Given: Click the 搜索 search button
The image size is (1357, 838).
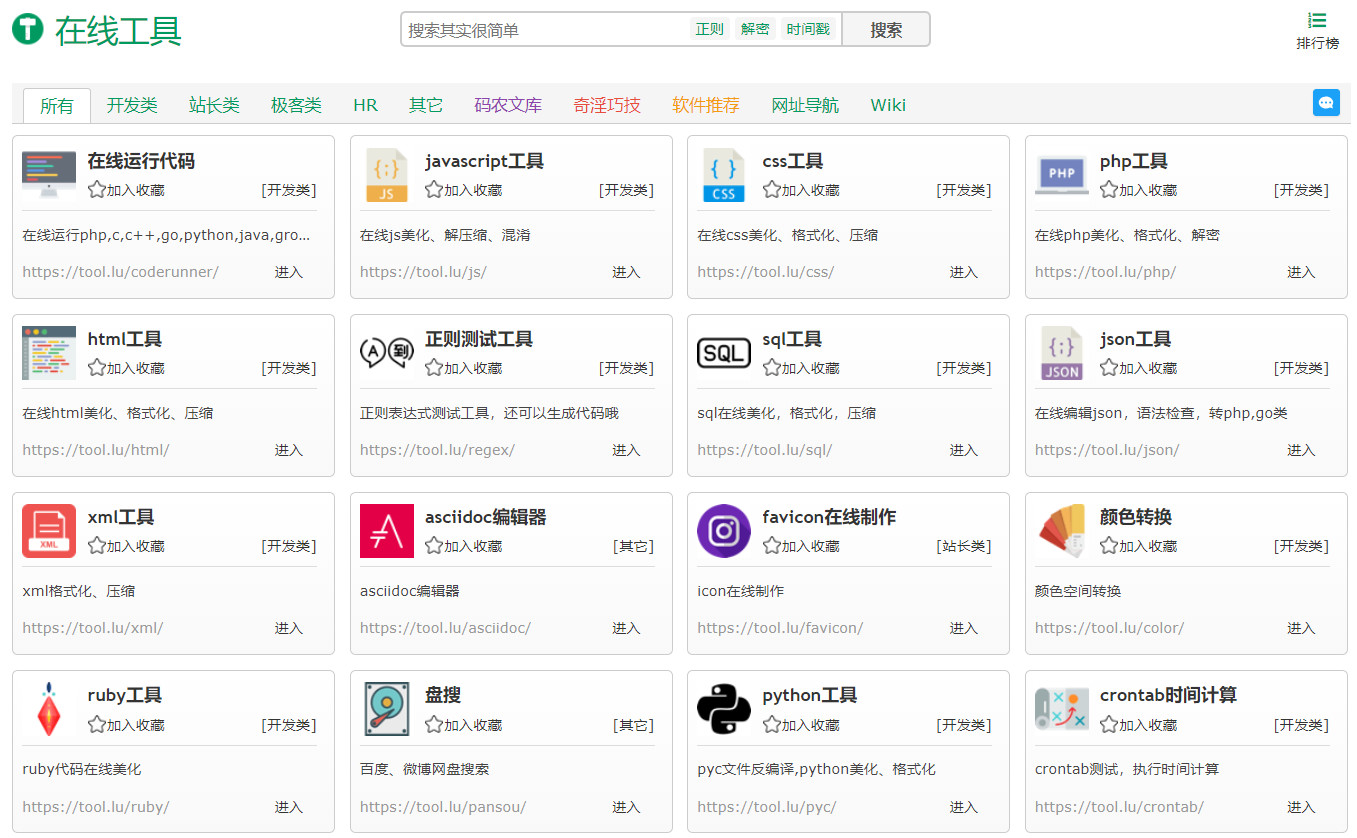Looking at the screenshot, I should (886, 29).
